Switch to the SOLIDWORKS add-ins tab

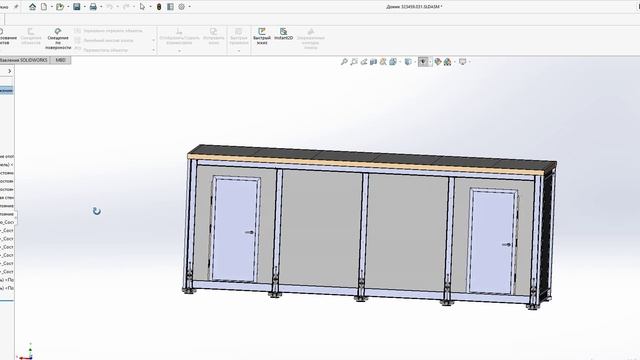click(x=24, y=60)
